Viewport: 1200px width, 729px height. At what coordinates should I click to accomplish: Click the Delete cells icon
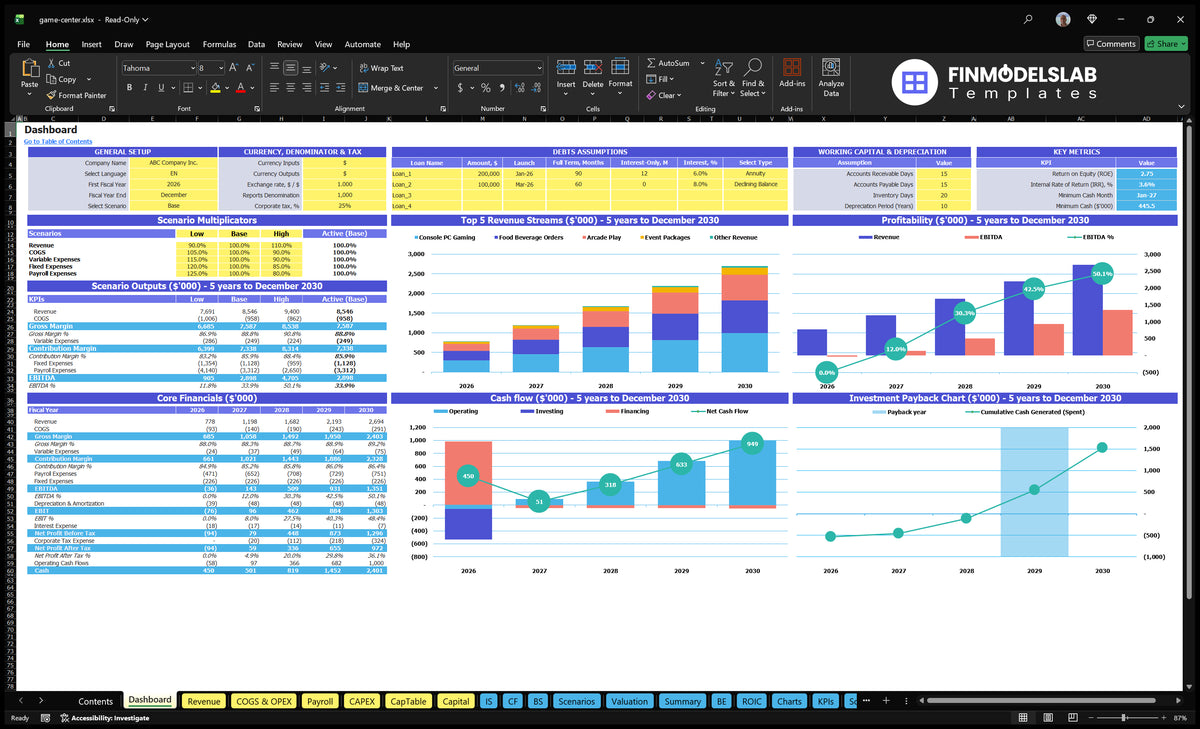(593, 67)
